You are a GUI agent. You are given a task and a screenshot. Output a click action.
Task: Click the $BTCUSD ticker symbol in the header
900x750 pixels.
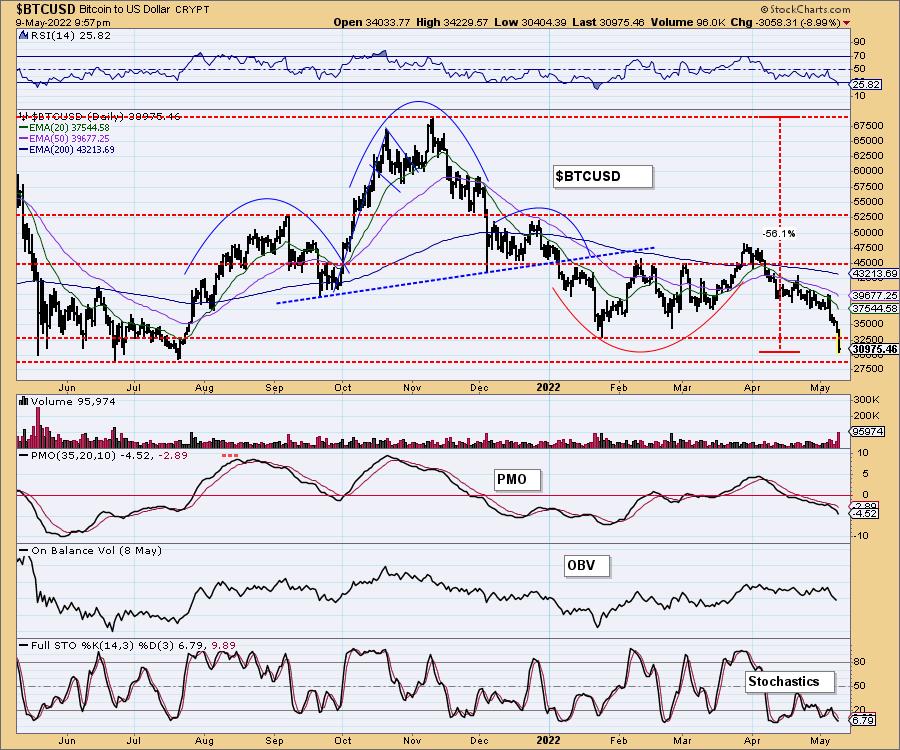(x=45, y=9)
